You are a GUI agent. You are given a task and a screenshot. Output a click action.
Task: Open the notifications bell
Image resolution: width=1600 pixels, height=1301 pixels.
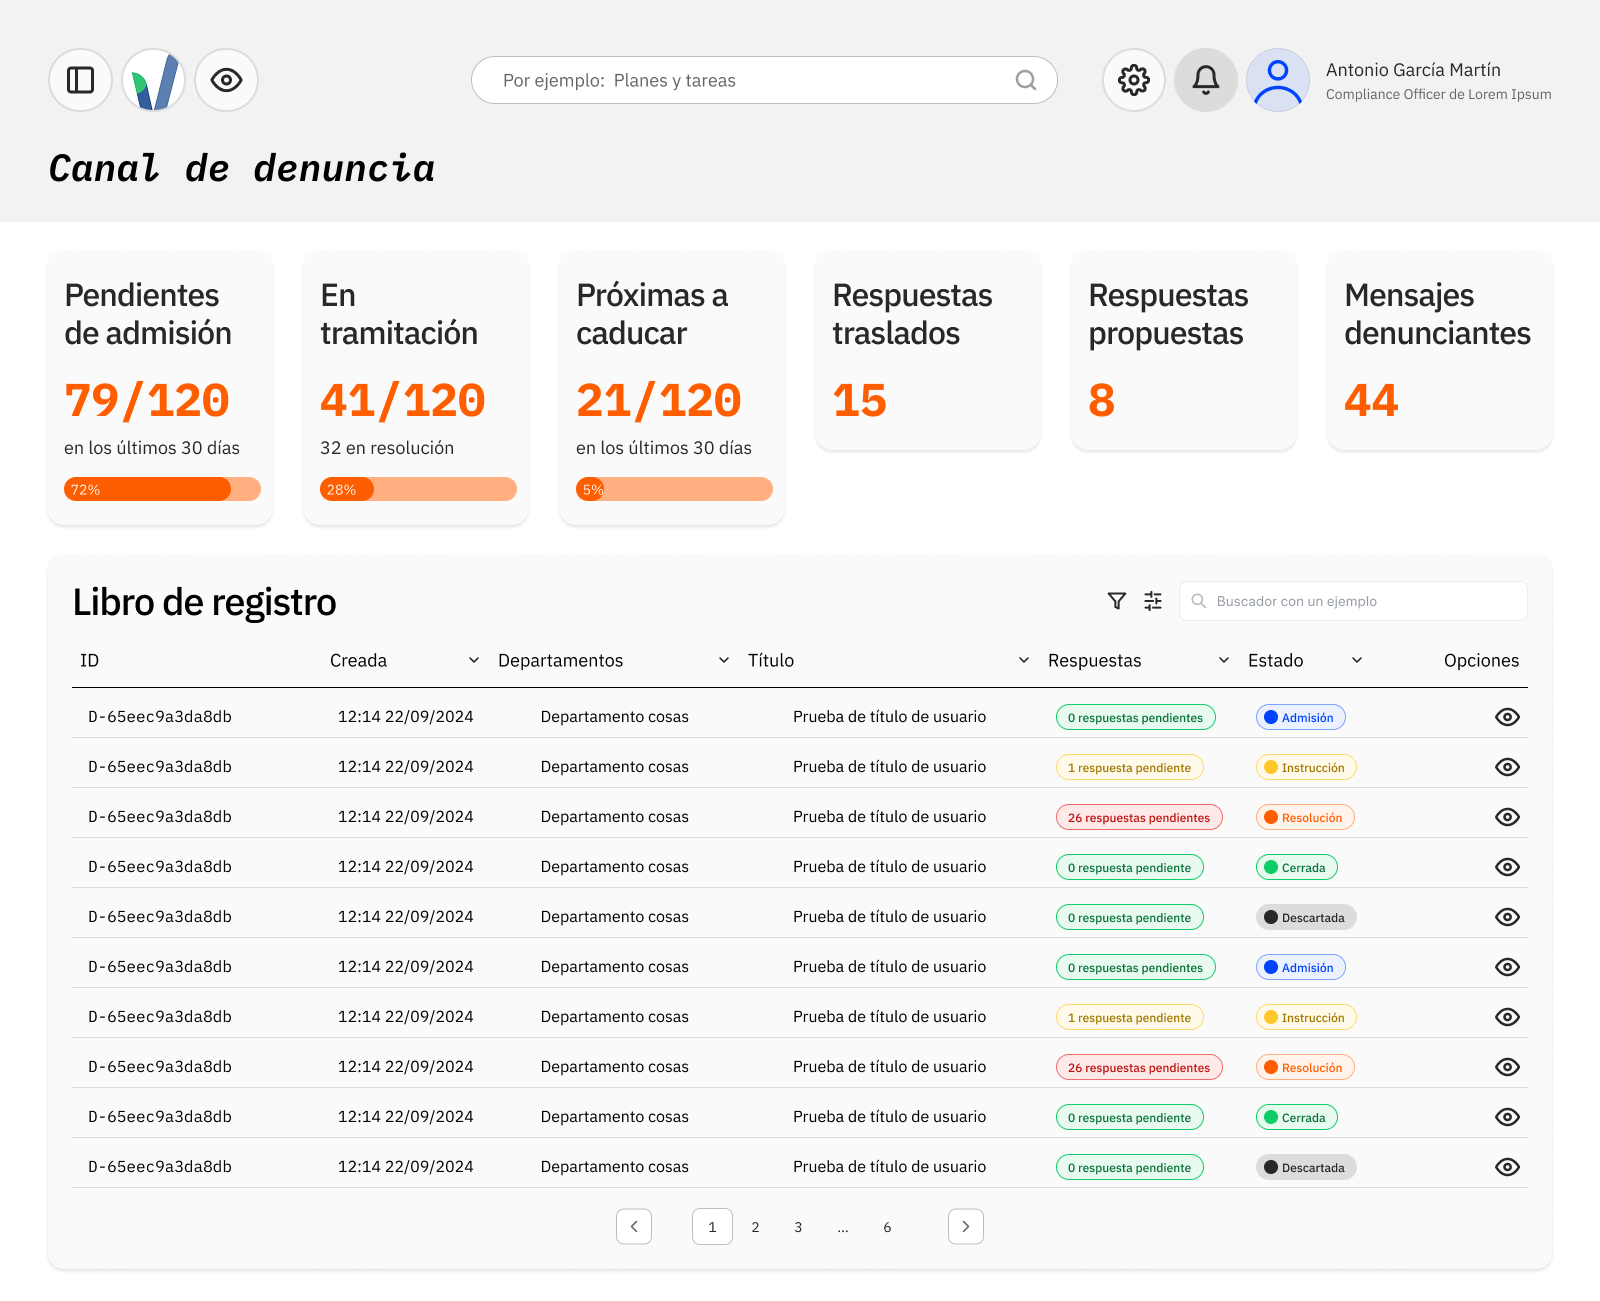(x=1206, y=80)
